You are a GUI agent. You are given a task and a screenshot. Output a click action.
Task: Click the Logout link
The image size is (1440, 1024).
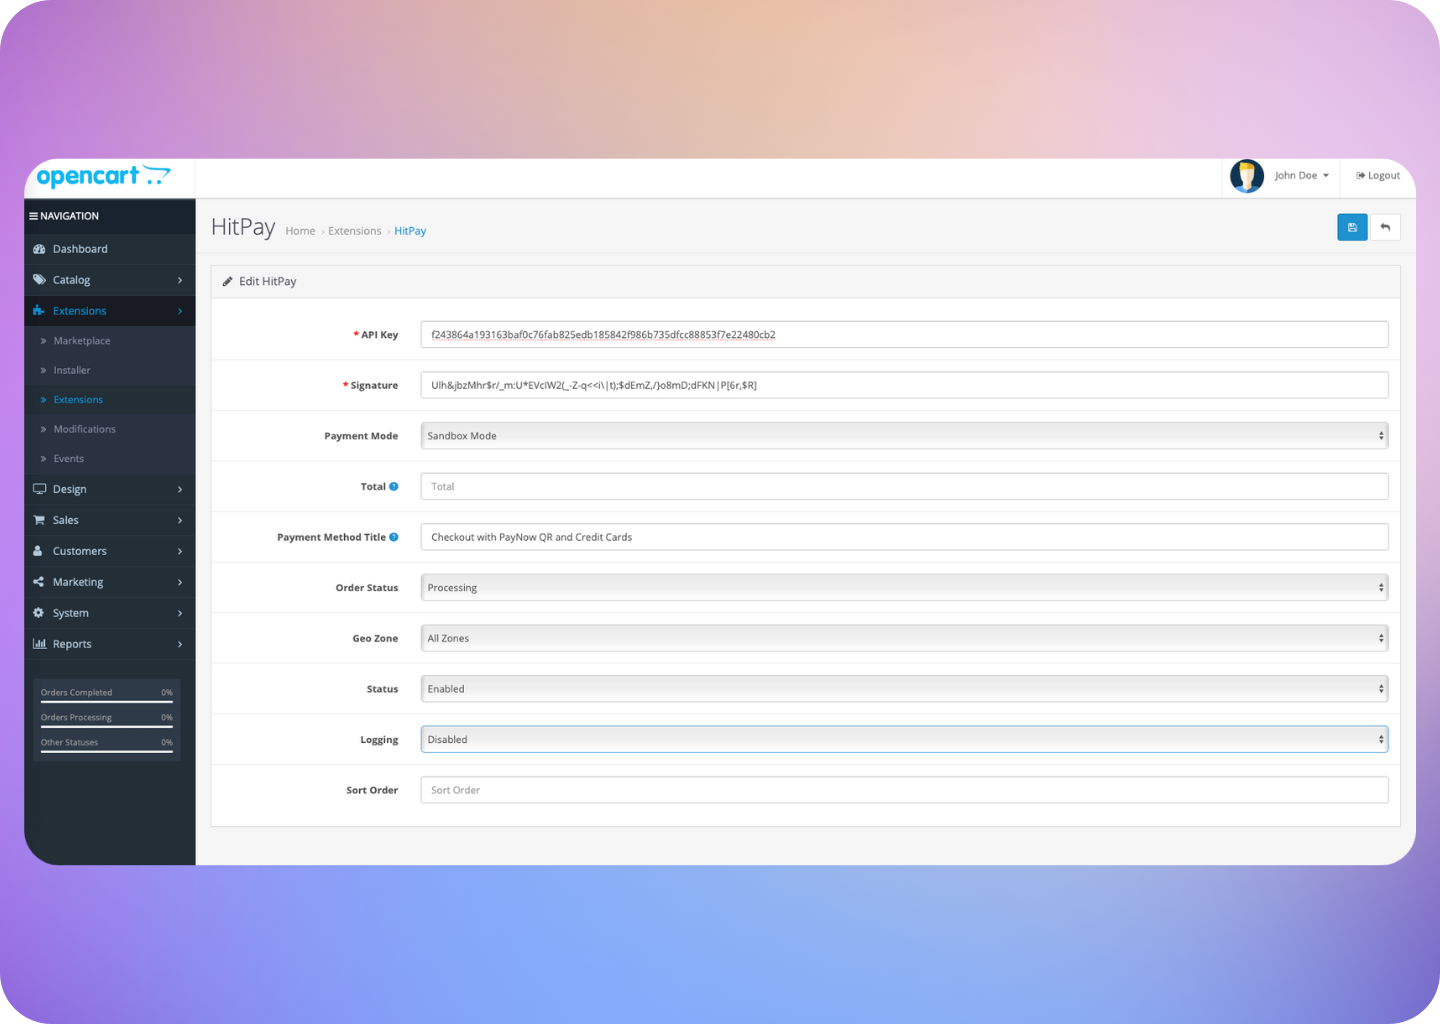tap(1378, 176)
